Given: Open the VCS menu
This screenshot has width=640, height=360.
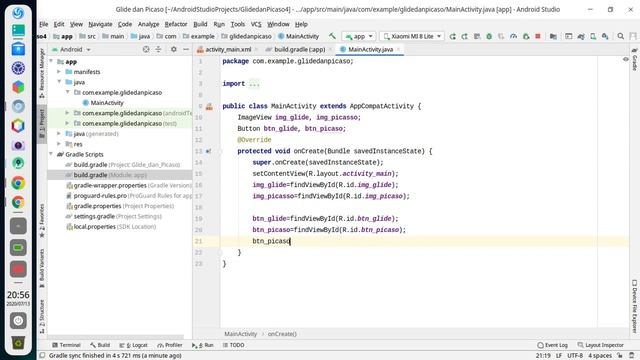Looking at the screenshot, I should pyautogui.click(x=256, y=24).
